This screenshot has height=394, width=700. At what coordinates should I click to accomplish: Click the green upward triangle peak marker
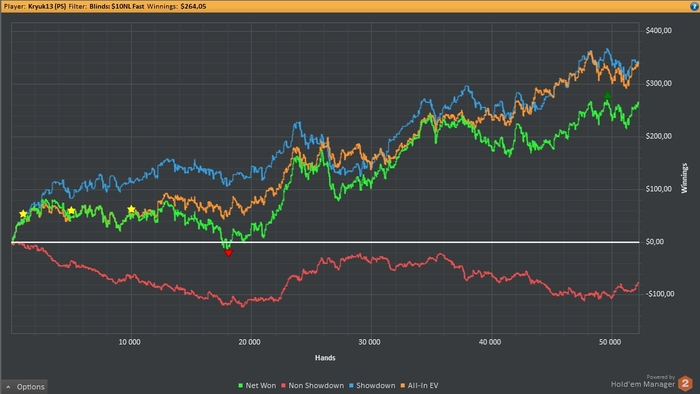tap(607, 95)
